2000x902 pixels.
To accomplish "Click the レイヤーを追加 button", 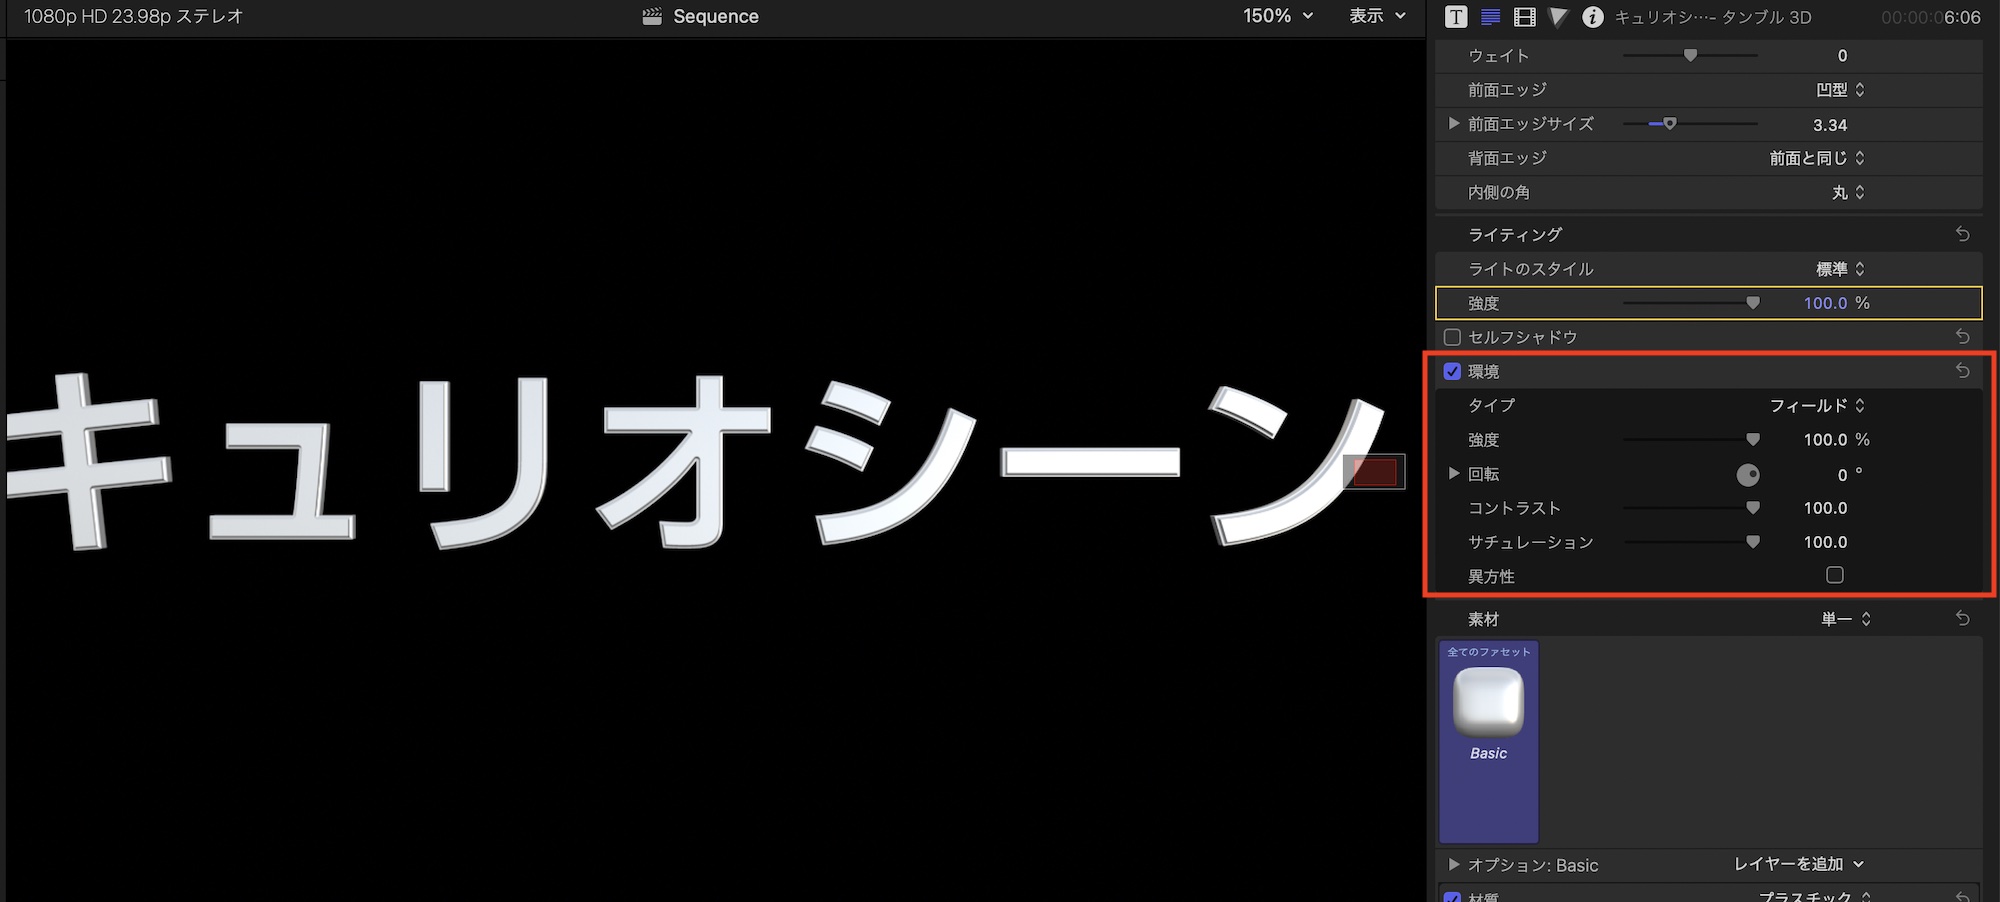I will click(1798, 864).
